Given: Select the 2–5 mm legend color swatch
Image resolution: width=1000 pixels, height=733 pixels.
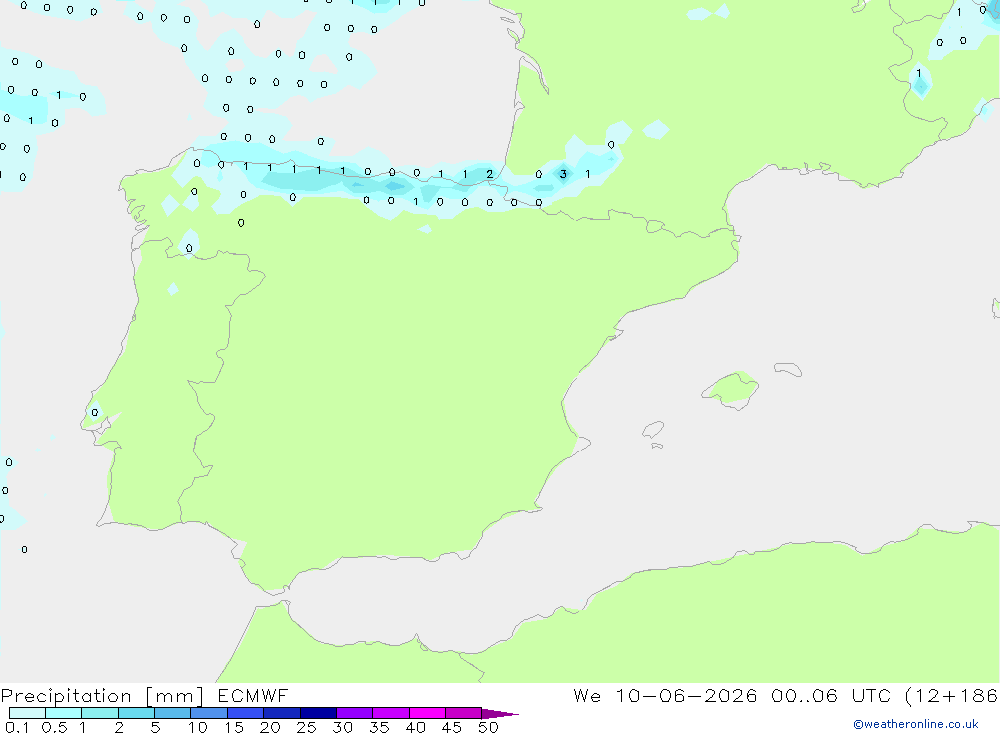Looking at the screenshot, I should click(x=136, y=713).
